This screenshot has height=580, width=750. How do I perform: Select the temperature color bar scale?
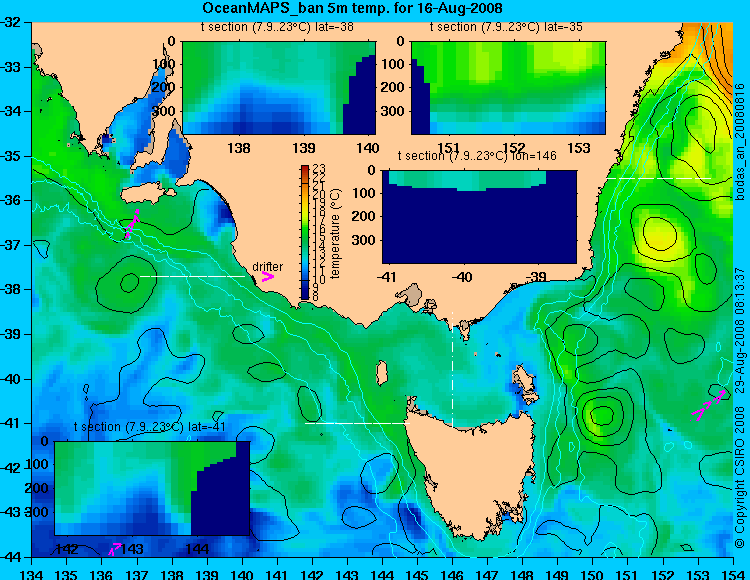click(x=305, y=232)
